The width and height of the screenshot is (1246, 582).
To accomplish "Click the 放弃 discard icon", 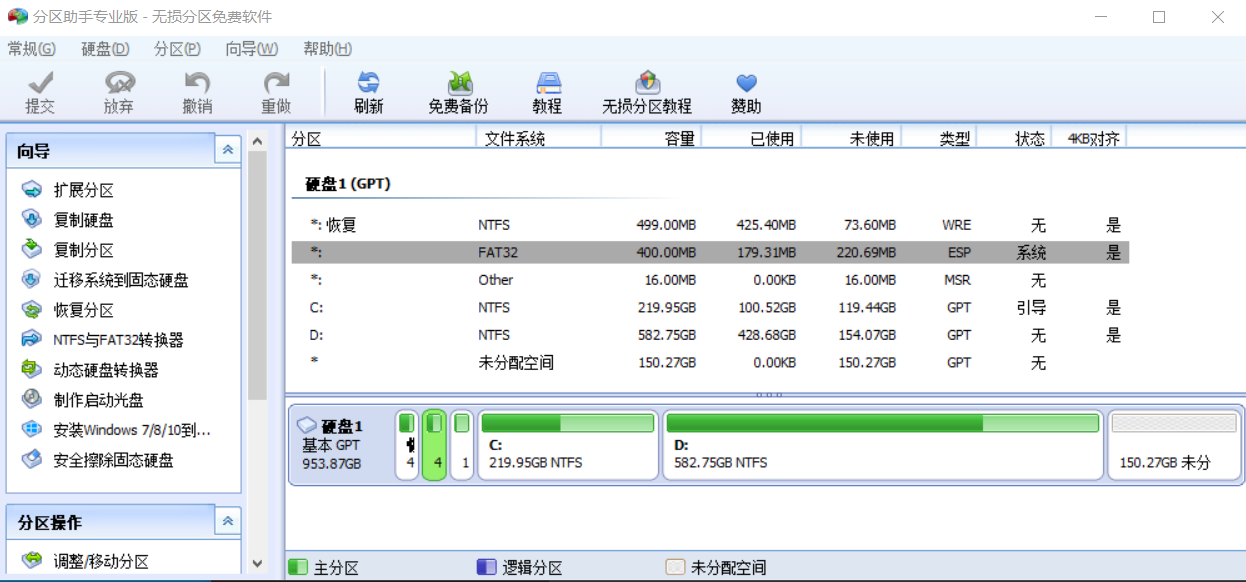I will 118,84.
